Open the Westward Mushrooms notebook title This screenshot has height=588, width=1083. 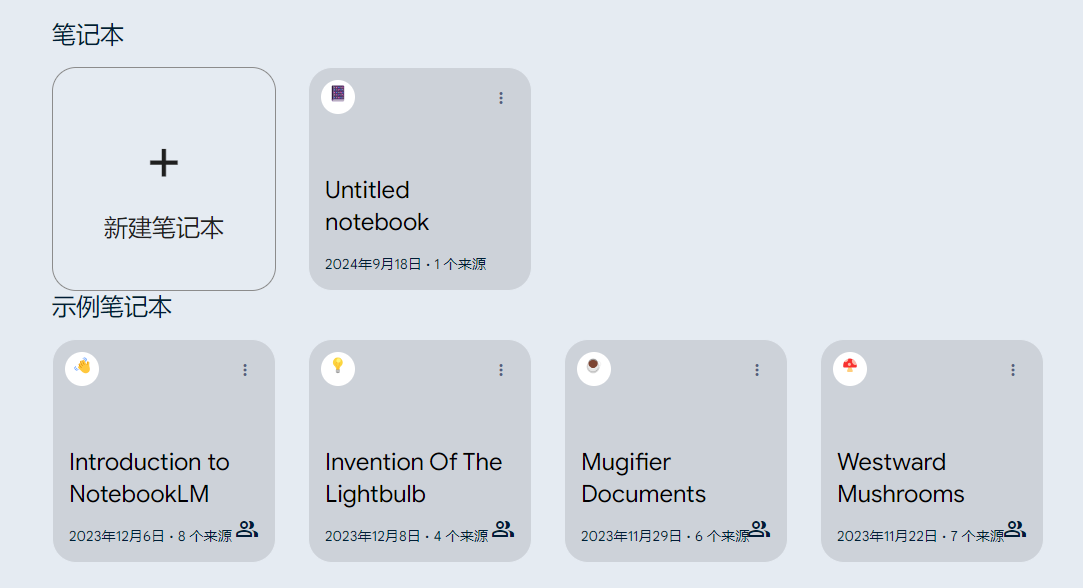click(901, 478)
